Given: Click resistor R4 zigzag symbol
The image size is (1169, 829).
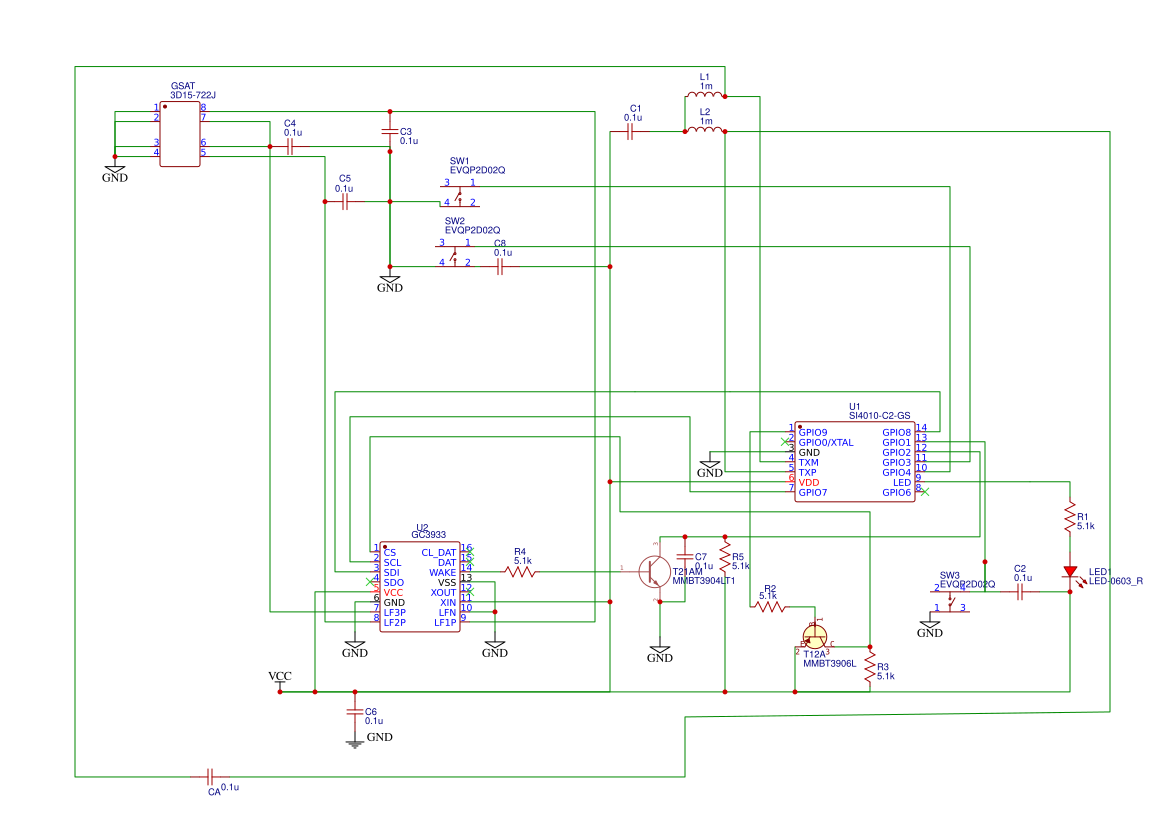Looking at the screenshot, I should [x=520, y=572].
